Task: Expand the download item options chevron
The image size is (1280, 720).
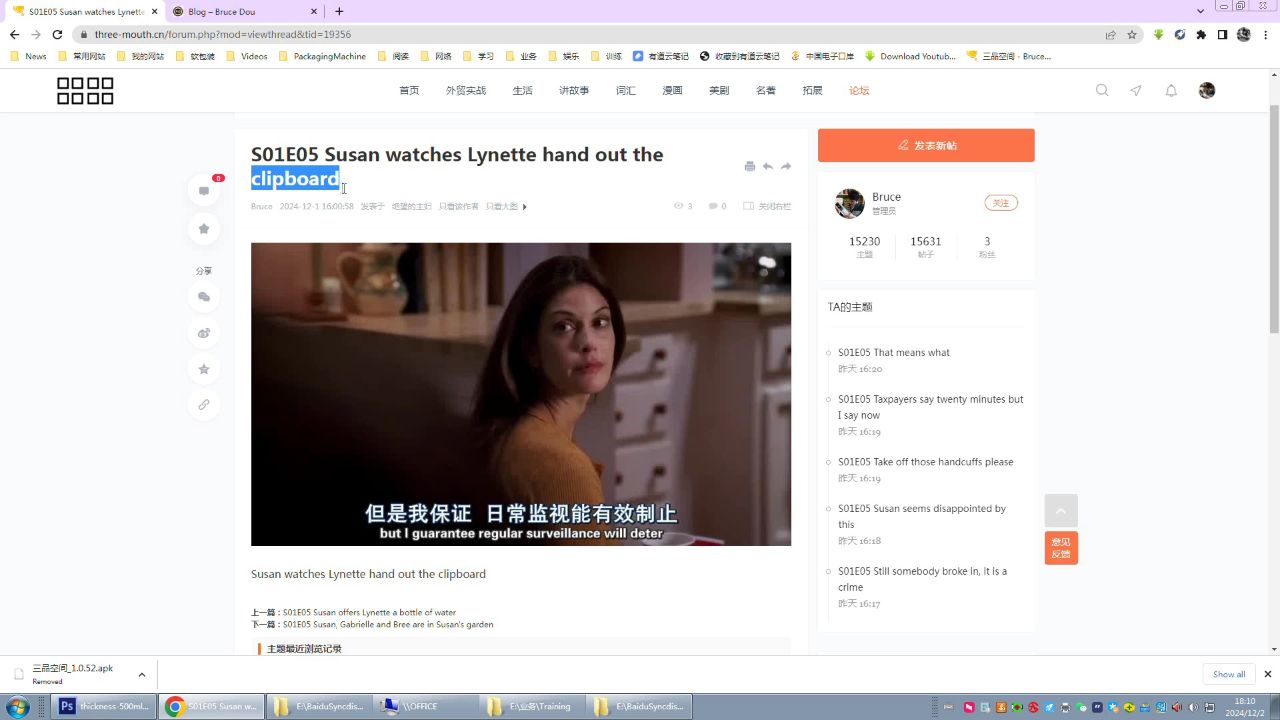Action: coord(142,674)
